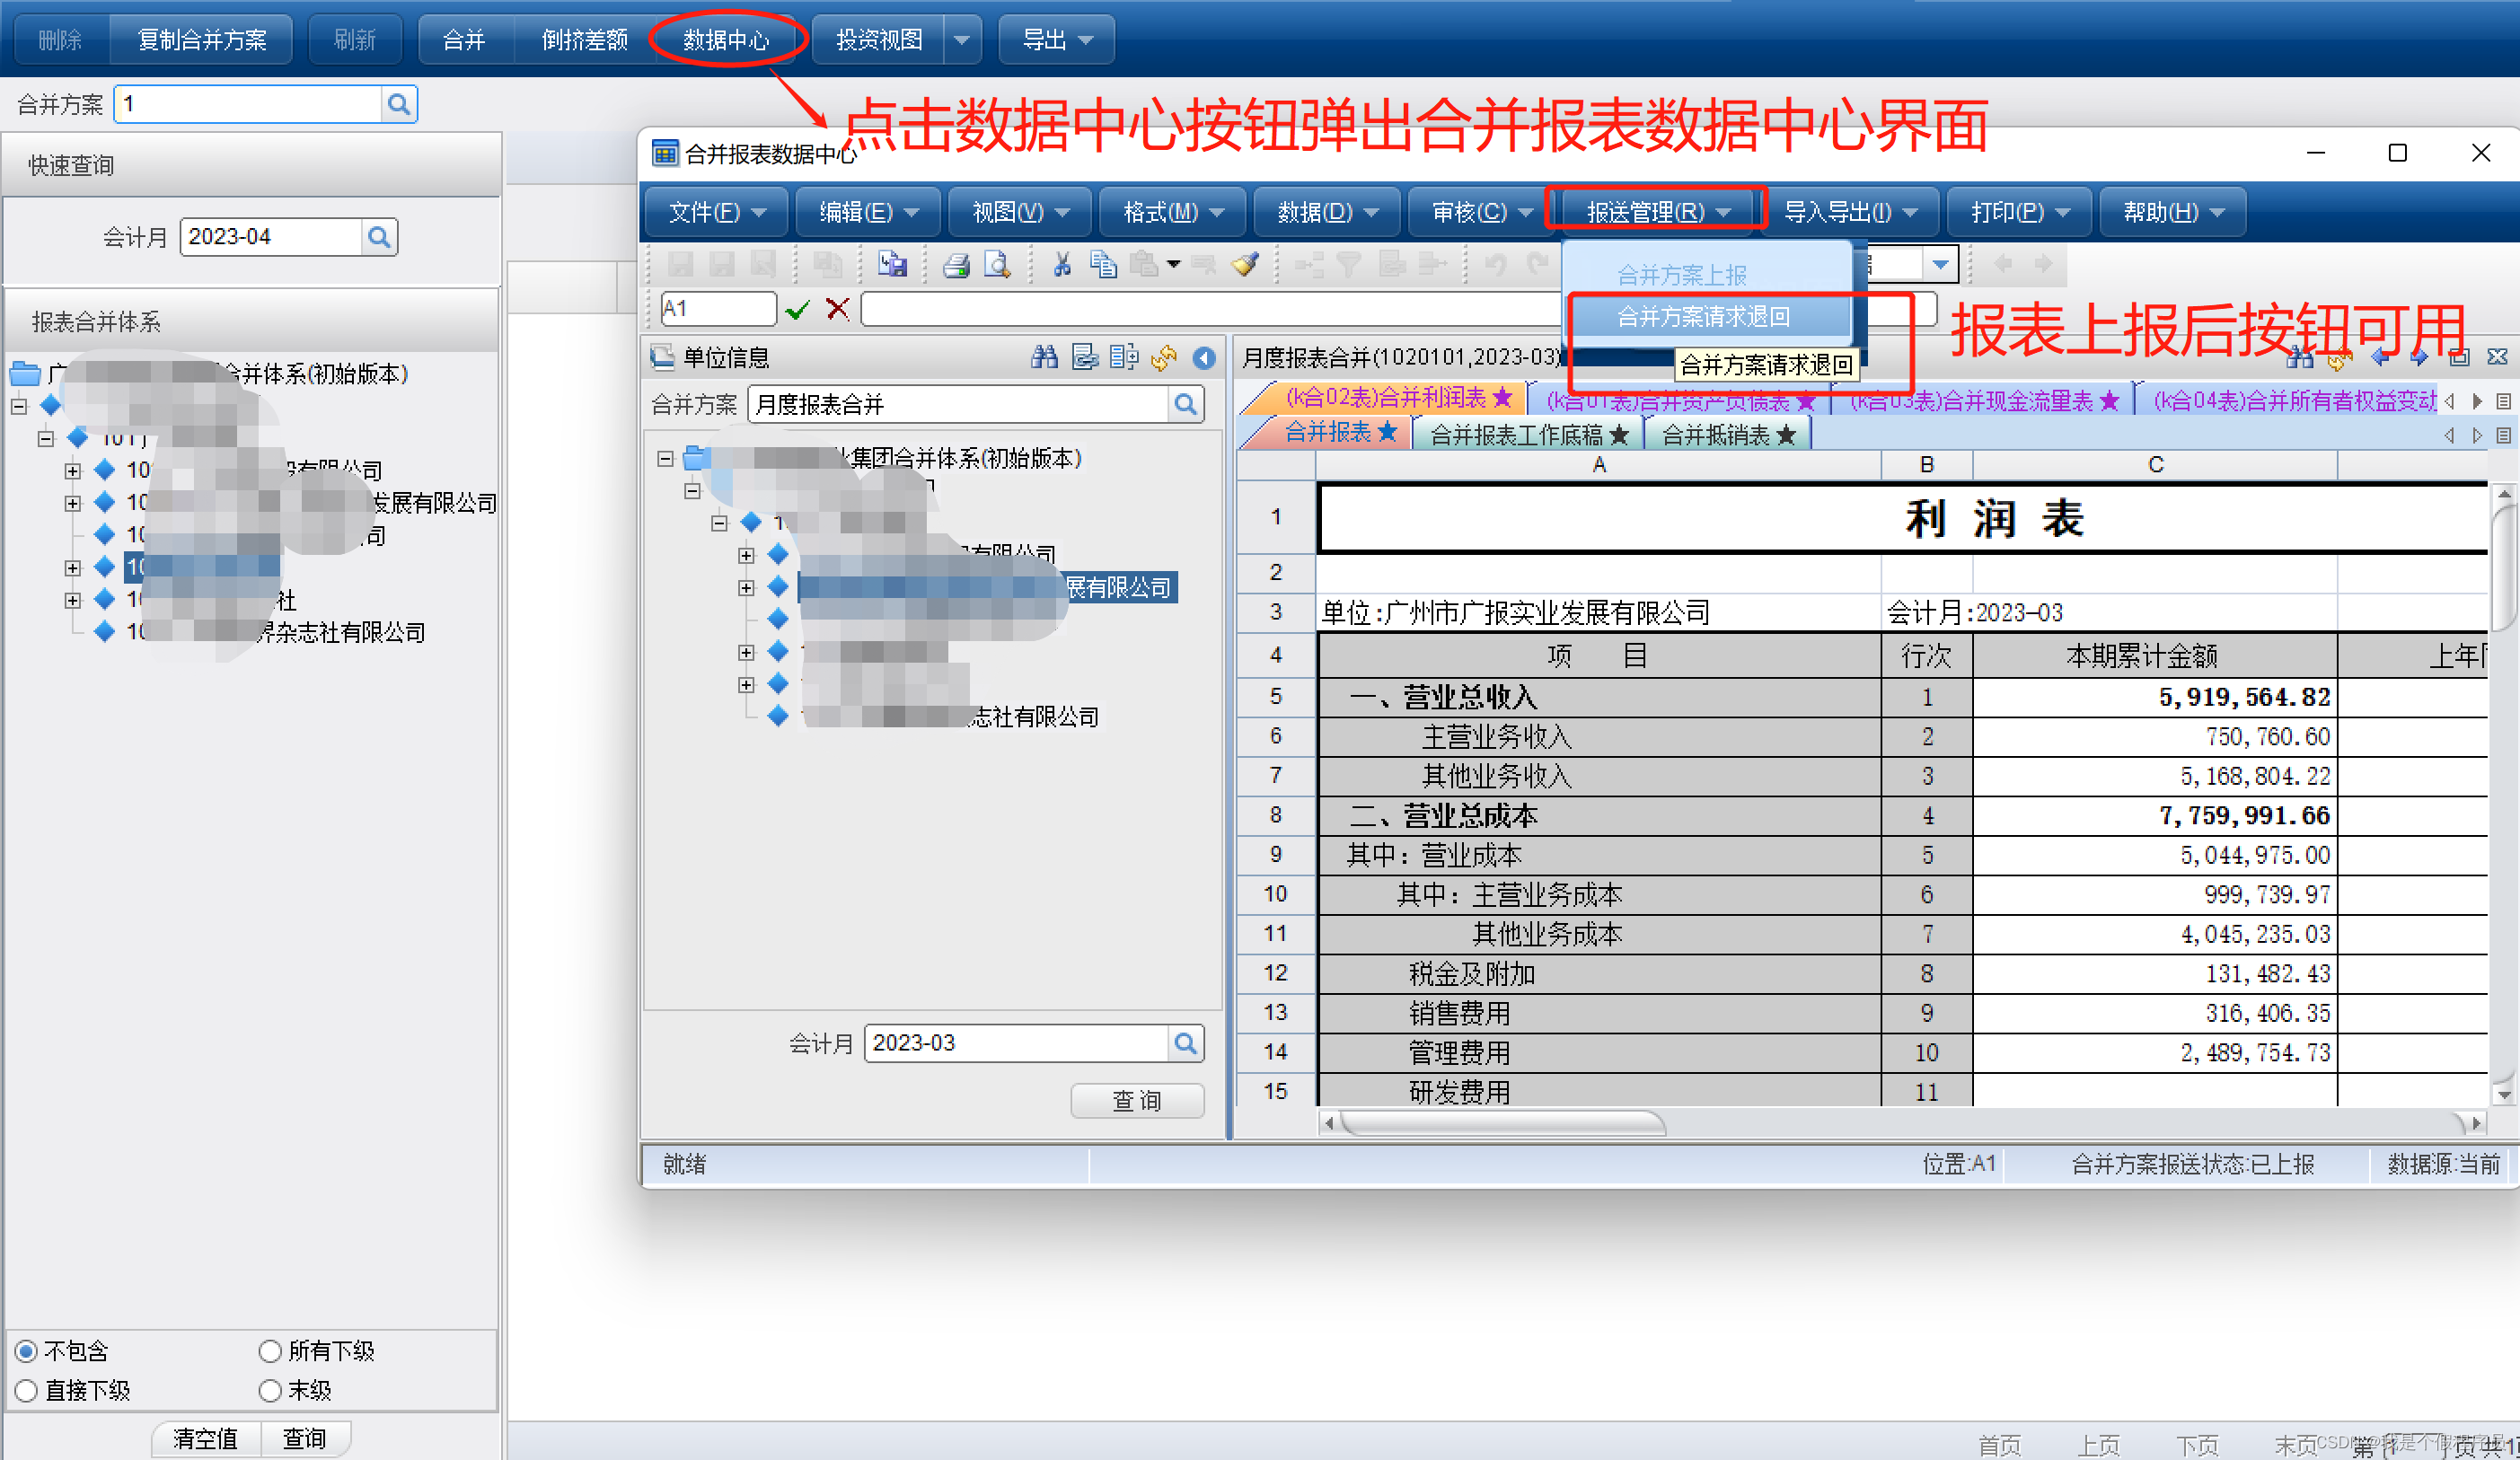Collapse the root node in left 报表合并体系 tree

coord(20,406)
